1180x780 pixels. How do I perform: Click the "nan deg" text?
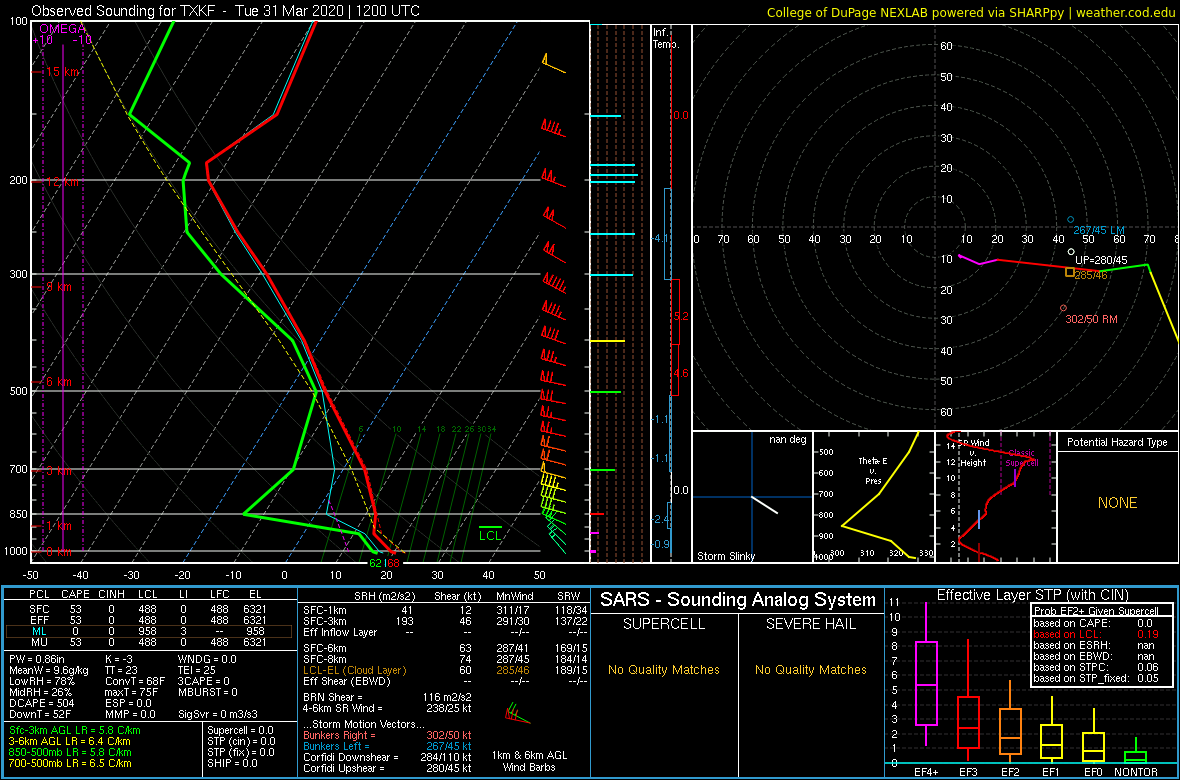pos(787,440)
